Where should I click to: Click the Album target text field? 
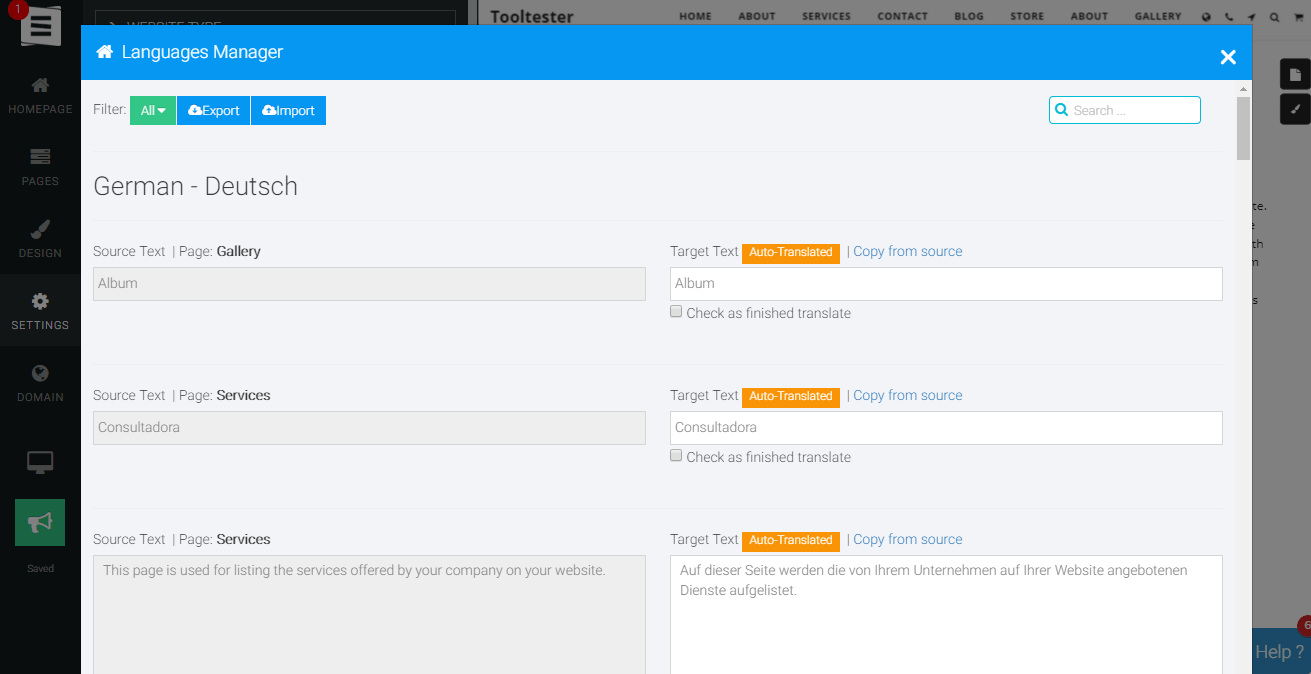coord(946,284)
